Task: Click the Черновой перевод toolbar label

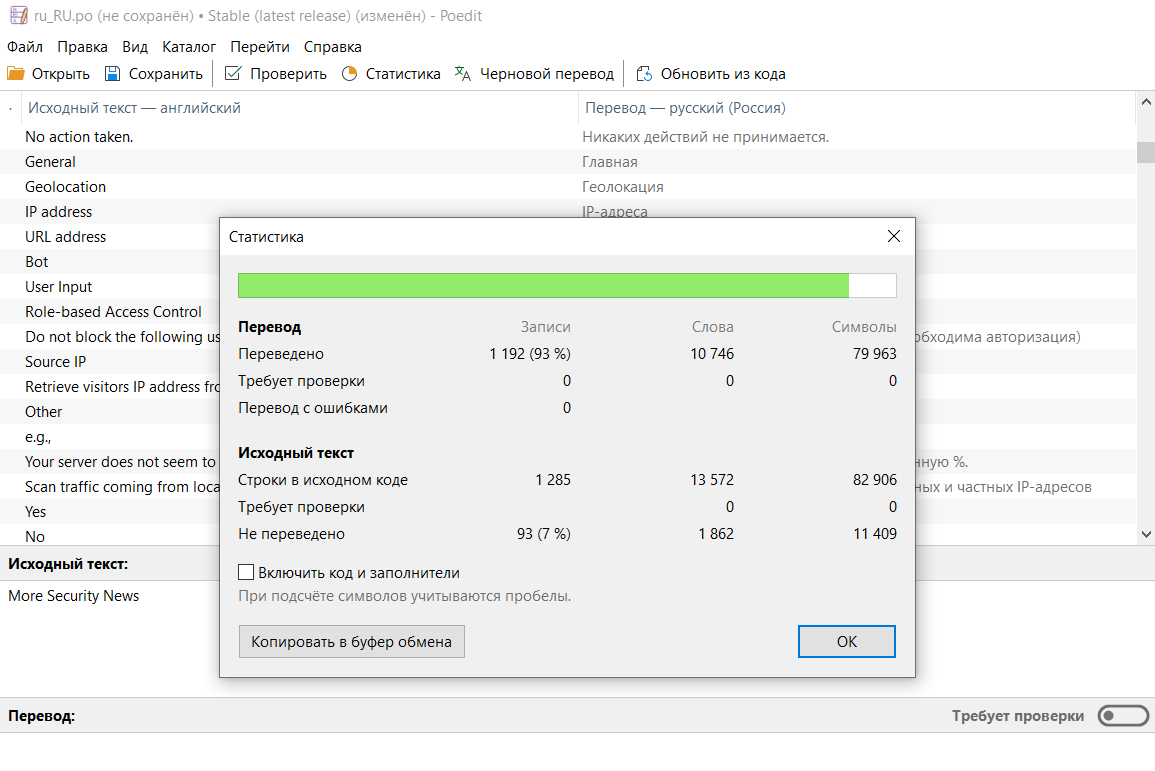Action: tap(547, 74)
